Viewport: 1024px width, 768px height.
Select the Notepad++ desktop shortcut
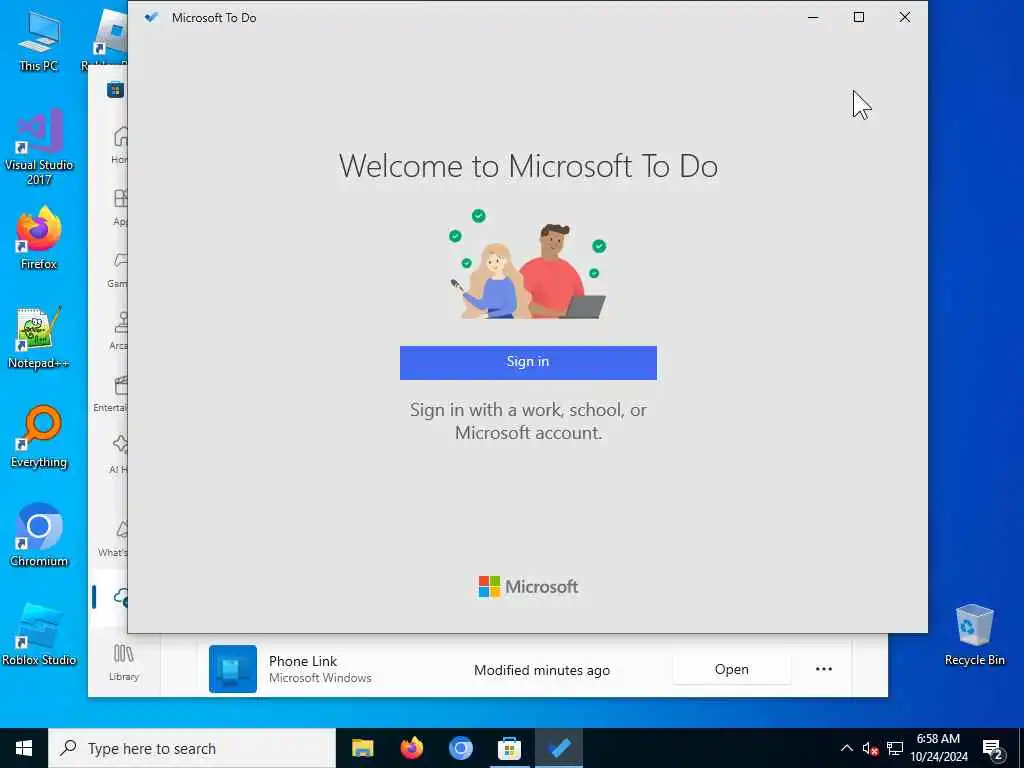39,338
